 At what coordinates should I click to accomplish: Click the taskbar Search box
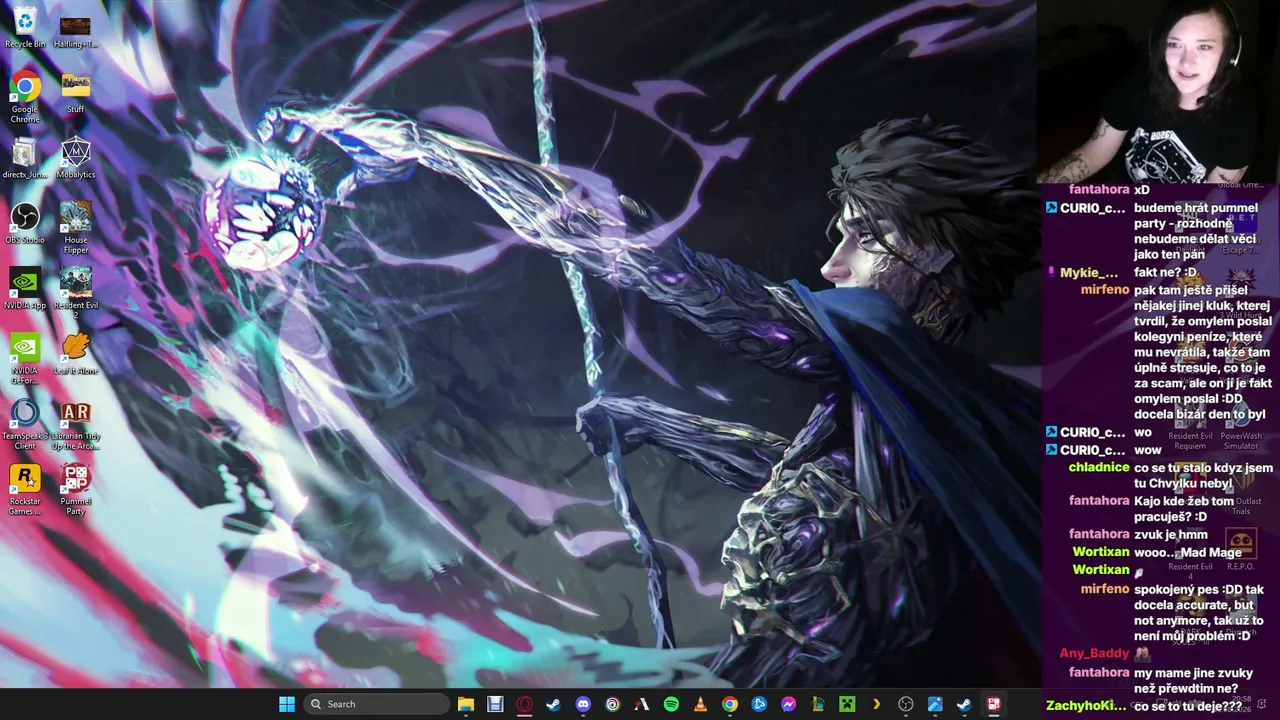click(x=376, y=704)
